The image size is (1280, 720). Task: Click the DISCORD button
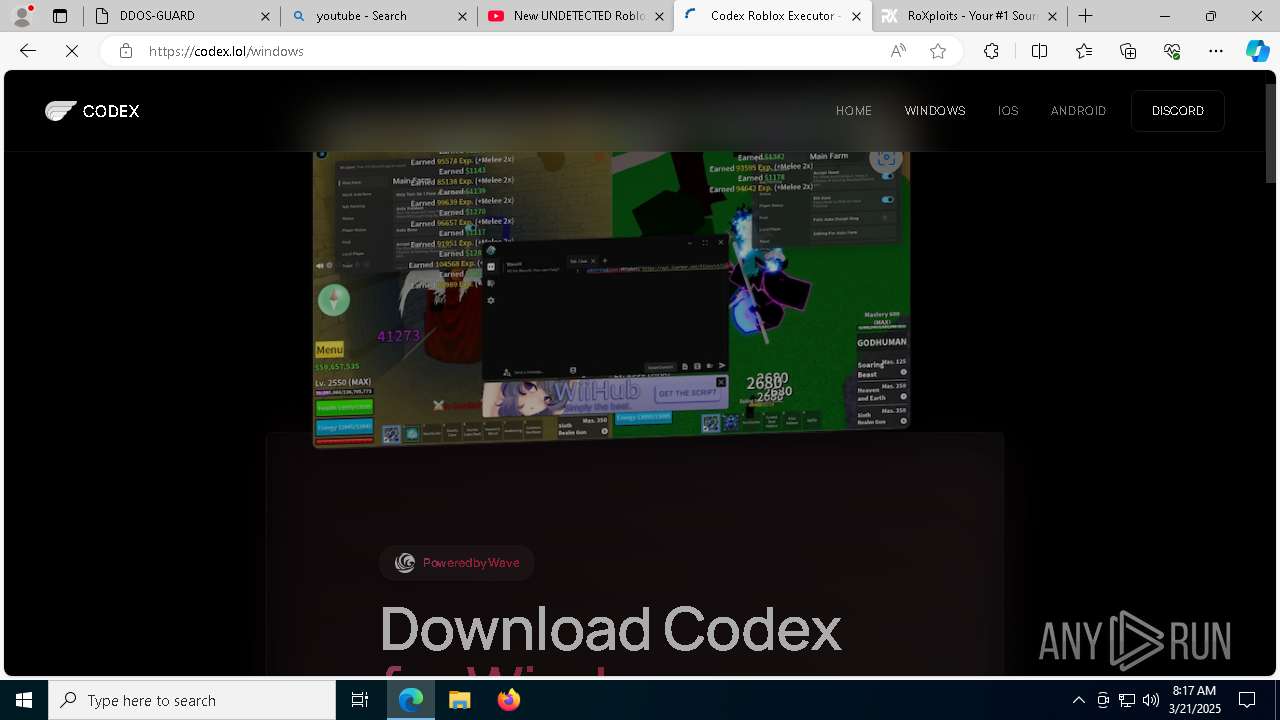pos(1178,111)
